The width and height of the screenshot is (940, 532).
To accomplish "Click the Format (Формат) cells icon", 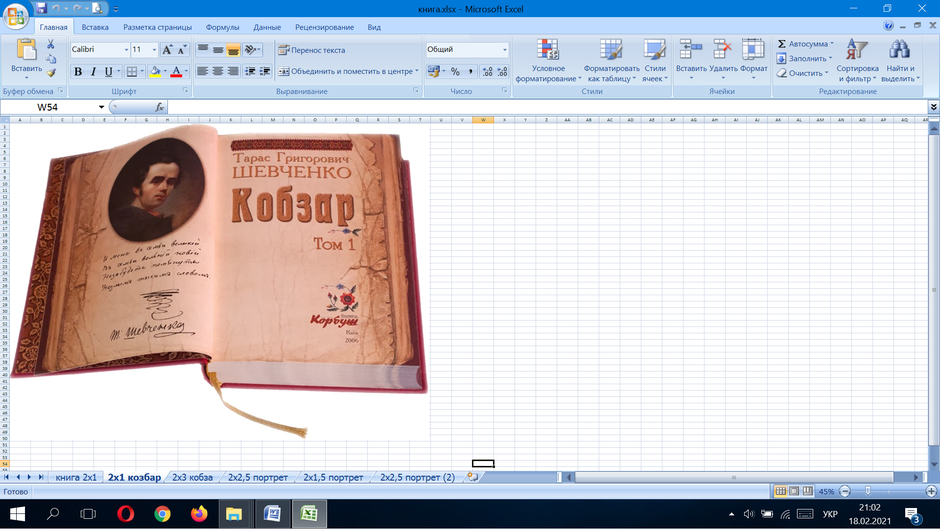I will point(753,50).
